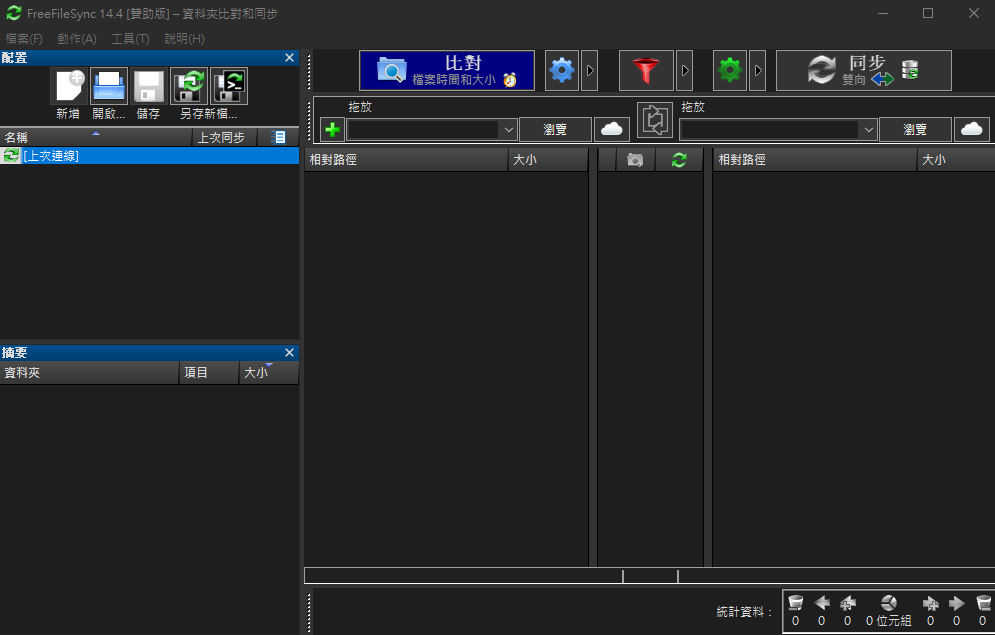Browse for left folder (瀏覽)
The image size is (995, 635).
[x=555, y=129]
